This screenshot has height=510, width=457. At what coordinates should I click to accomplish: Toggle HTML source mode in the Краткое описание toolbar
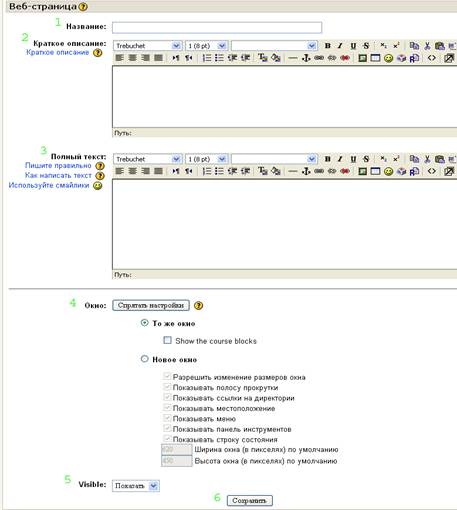tap(432, 58)
